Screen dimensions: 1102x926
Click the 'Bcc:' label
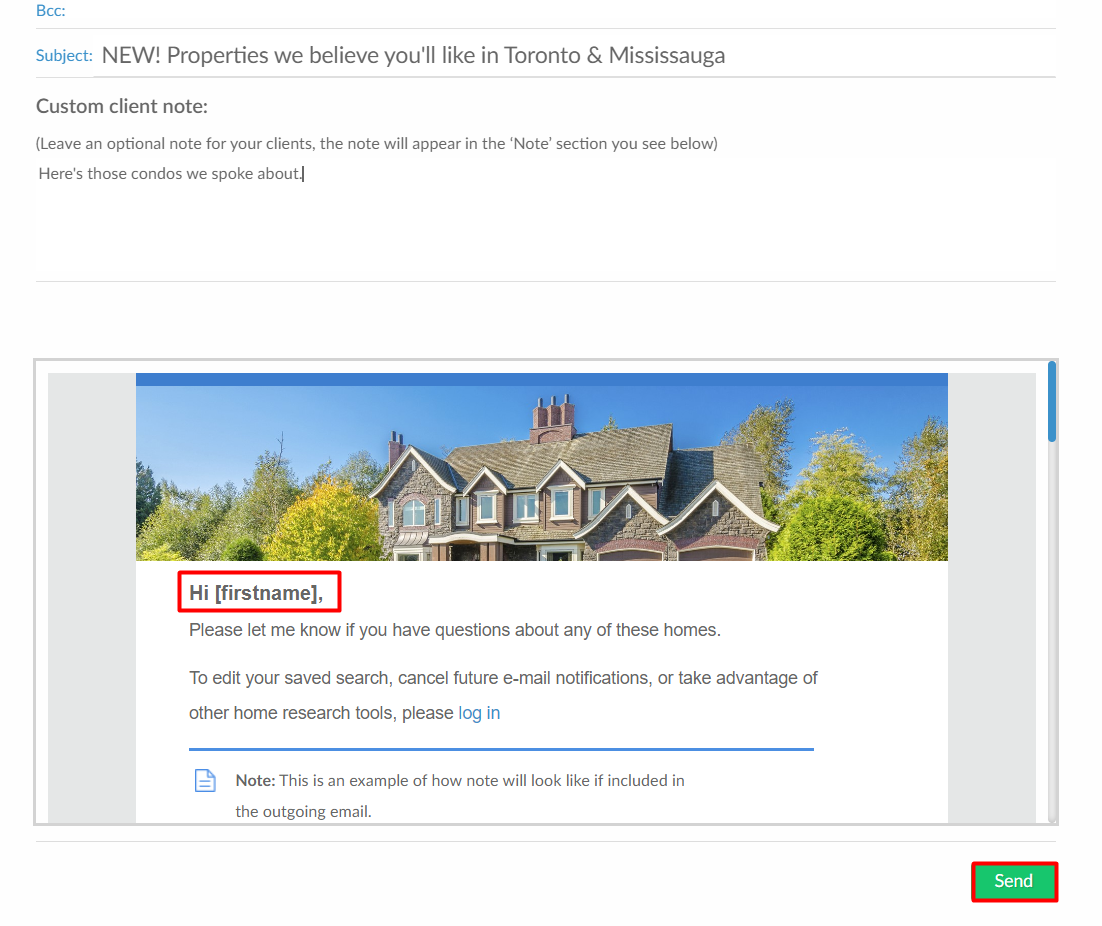tap(51, 11)
